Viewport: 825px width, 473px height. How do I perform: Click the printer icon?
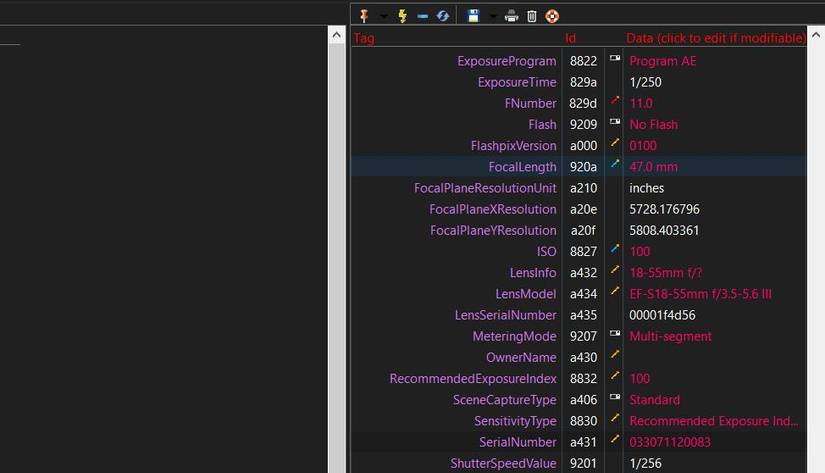[512, 16]
